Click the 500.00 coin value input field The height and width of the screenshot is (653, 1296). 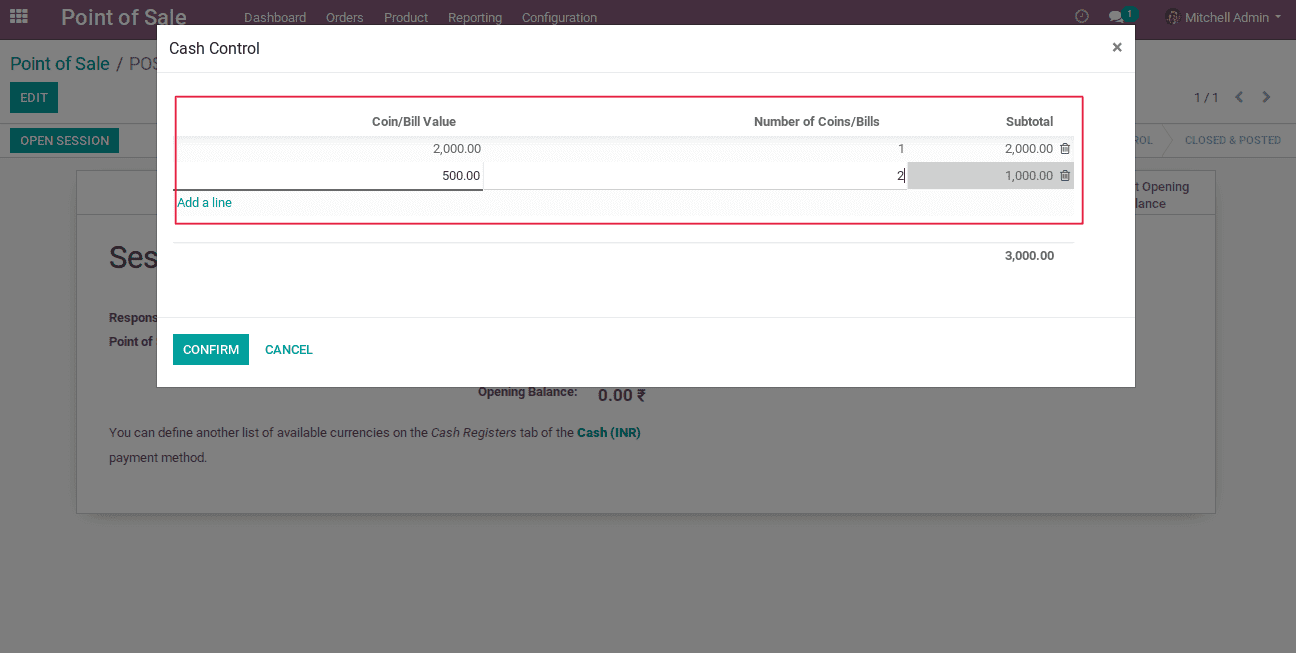click(x=330, y=176)
